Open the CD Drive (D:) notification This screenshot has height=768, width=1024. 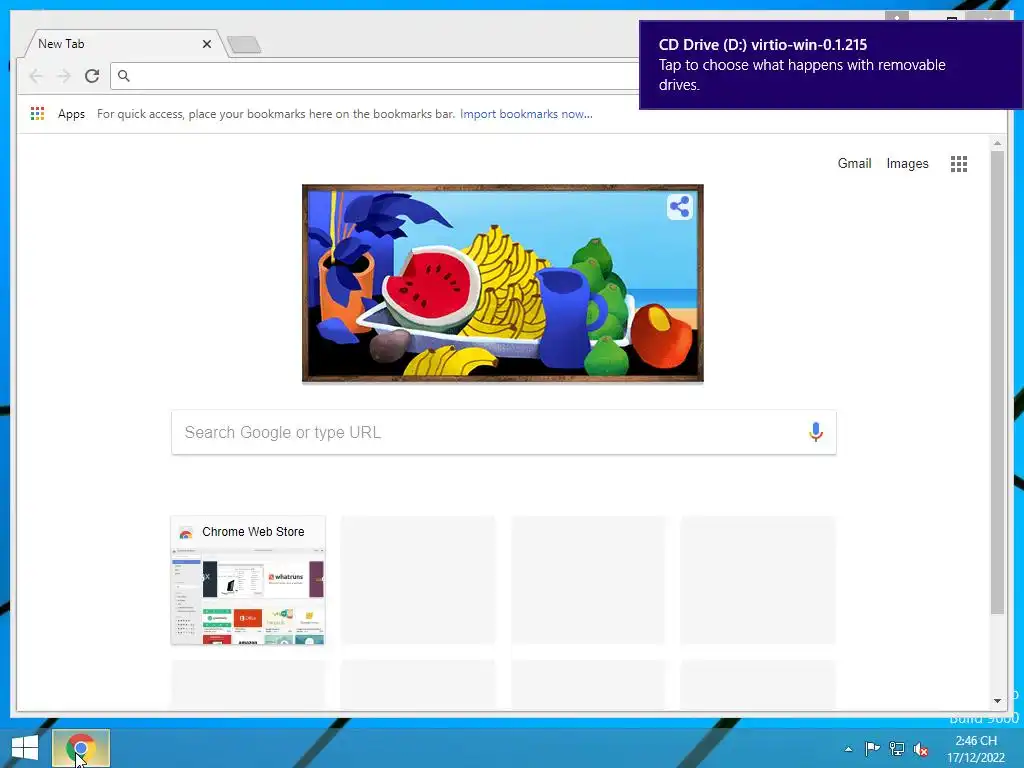pyautogui.click(x=831, y=65)
